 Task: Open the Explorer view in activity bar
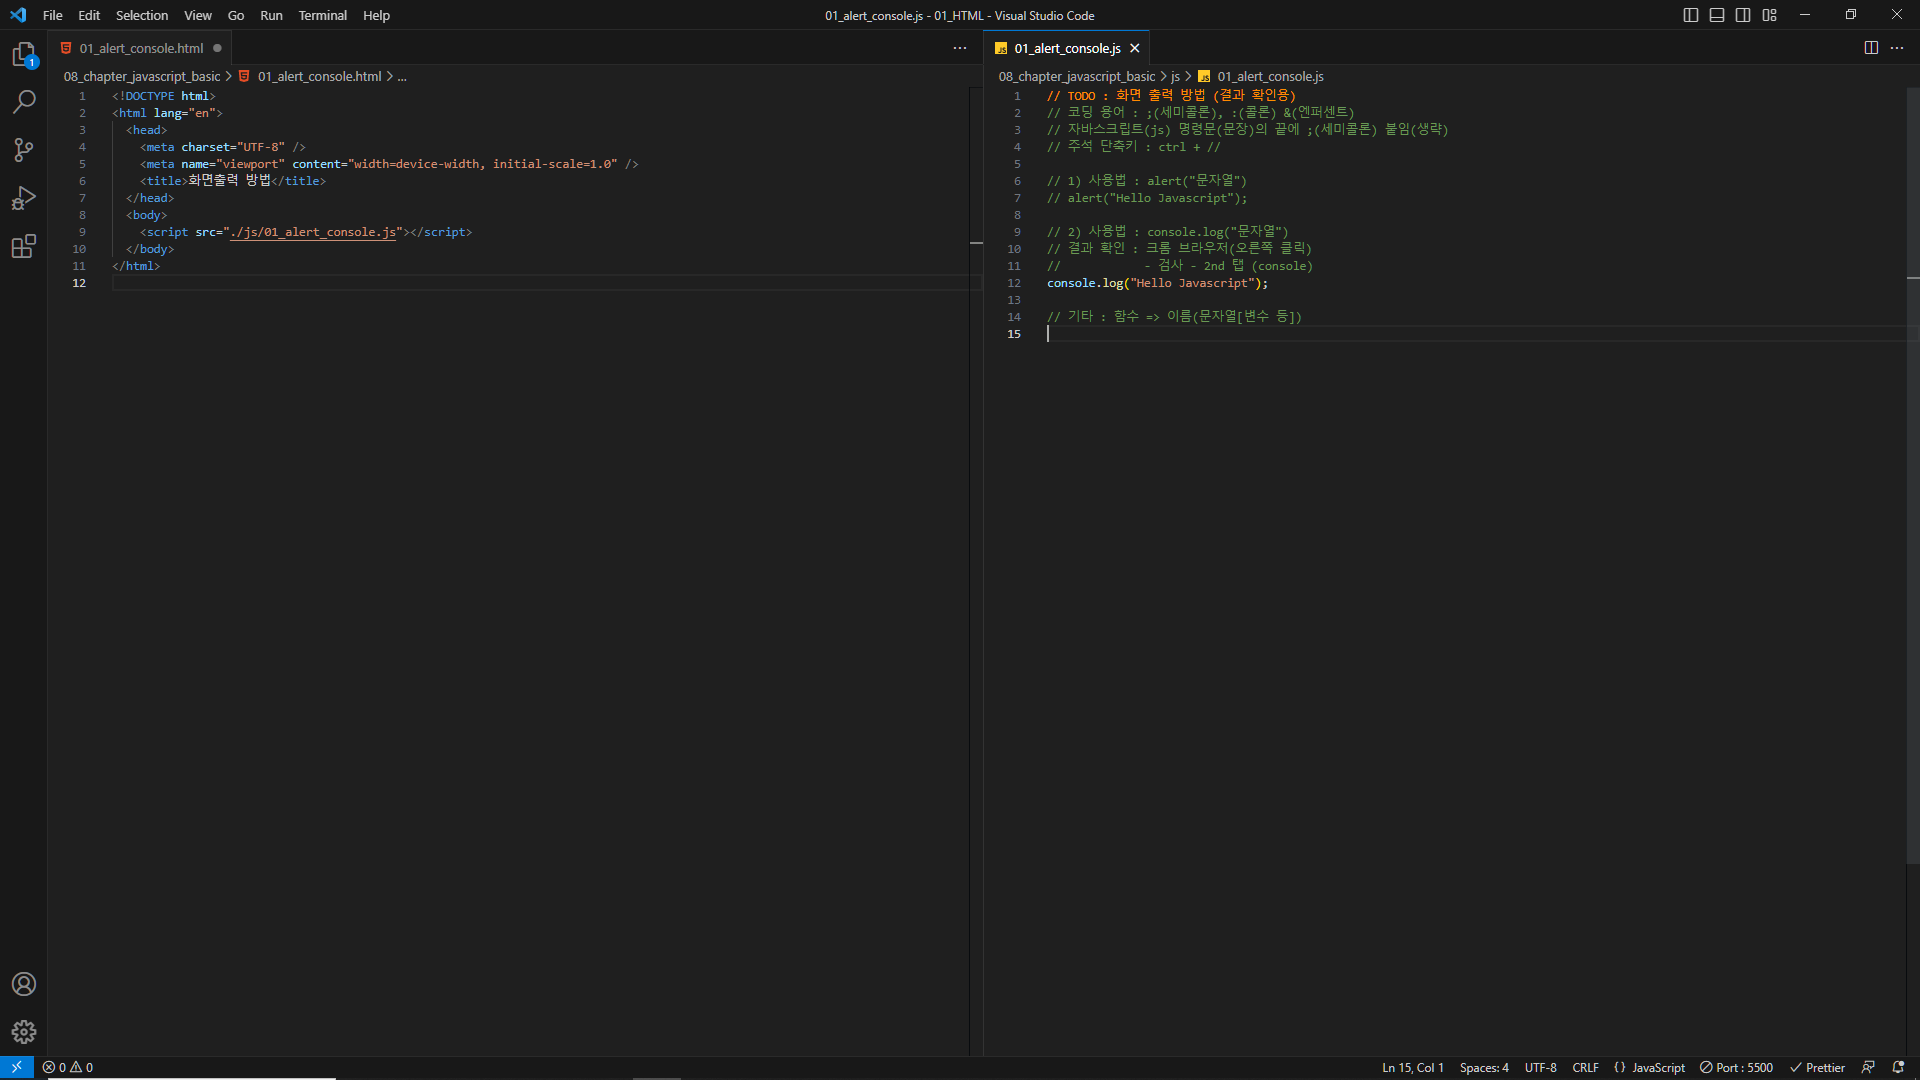24,54
